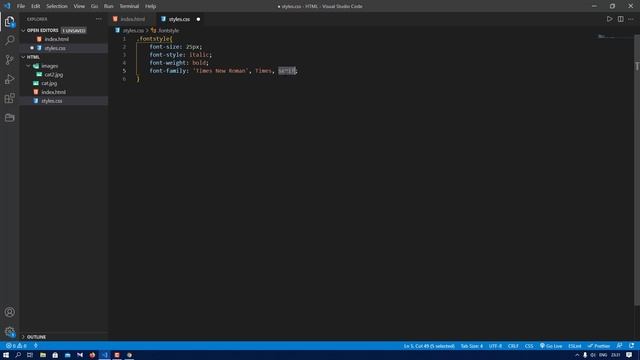Open File Explorer from taskbar
Screen dimensions: 640x360
pos(42,355)
